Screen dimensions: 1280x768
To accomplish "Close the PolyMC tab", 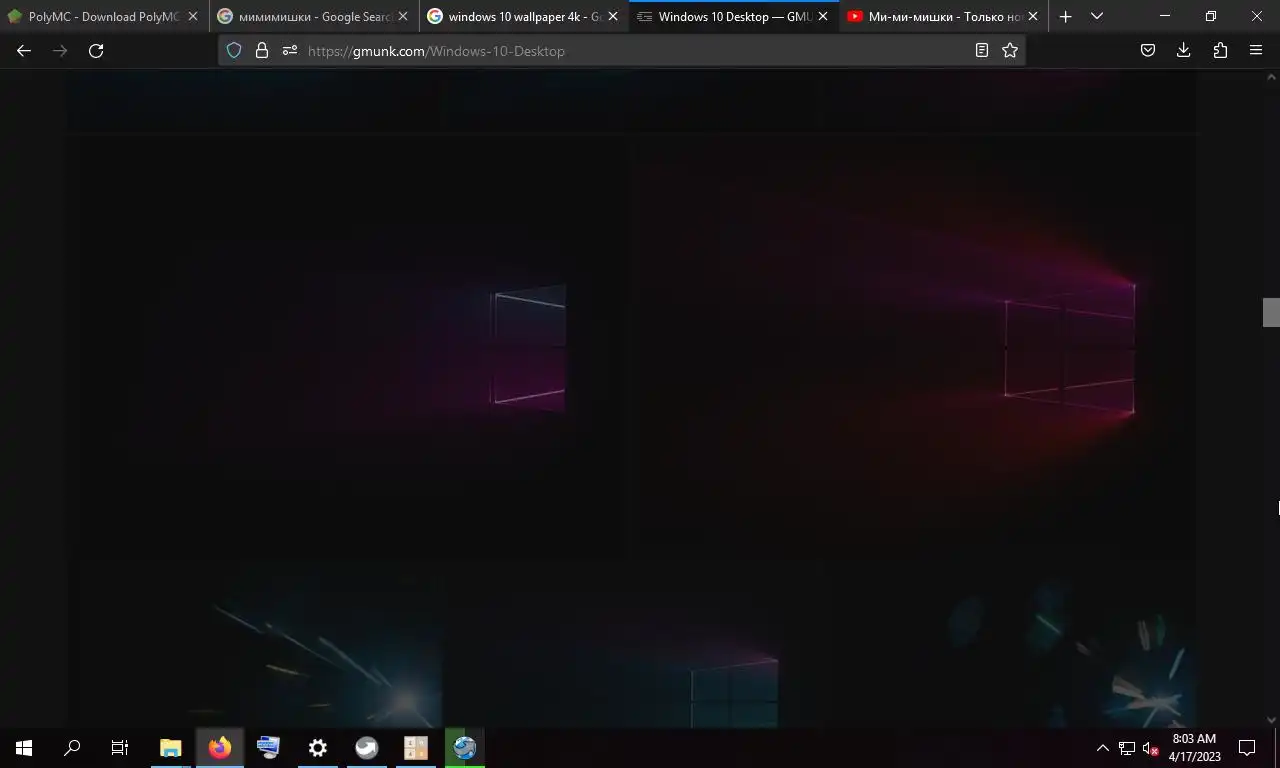I will point(193,17).
